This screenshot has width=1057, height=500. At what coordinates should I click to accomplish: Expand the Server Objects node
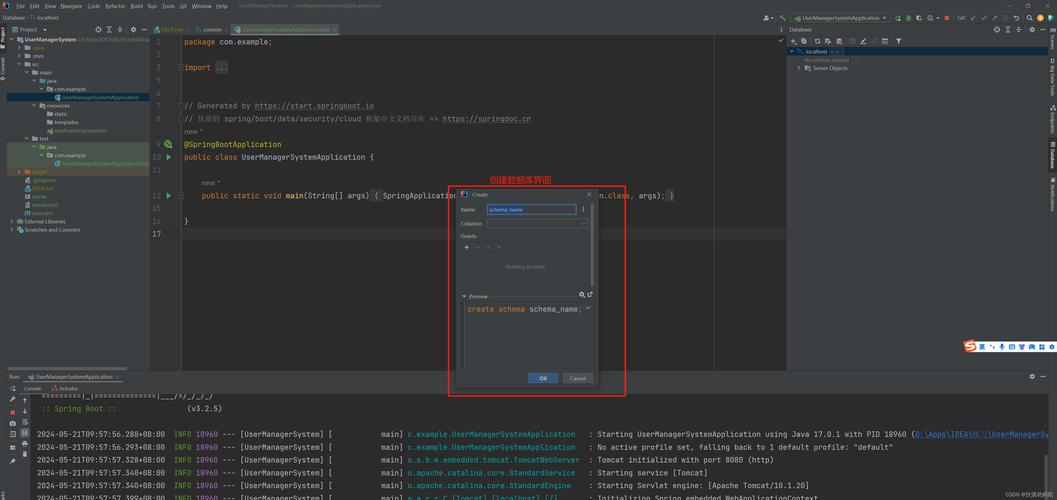point(799,68)
